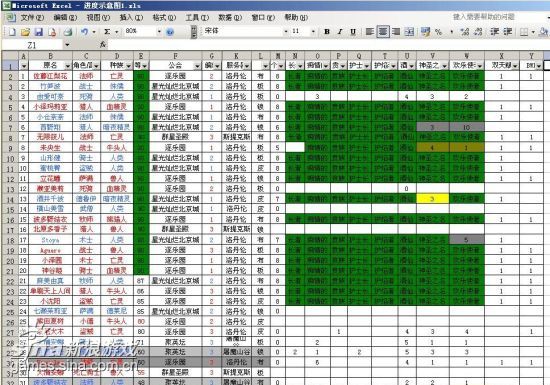Click the font name box 宋体
Image resolution: width=550 pixels, height=385 pixels.
[243, 32]
